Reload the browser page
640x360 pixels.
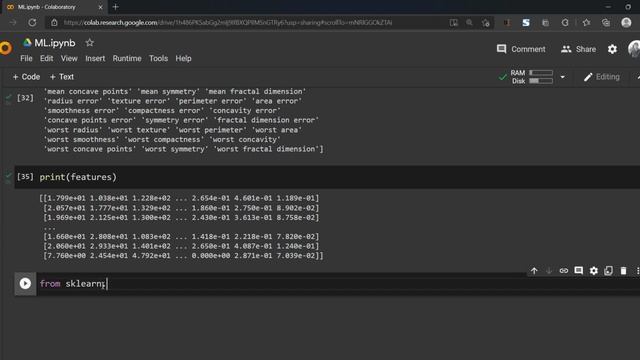tap(32, 23)
